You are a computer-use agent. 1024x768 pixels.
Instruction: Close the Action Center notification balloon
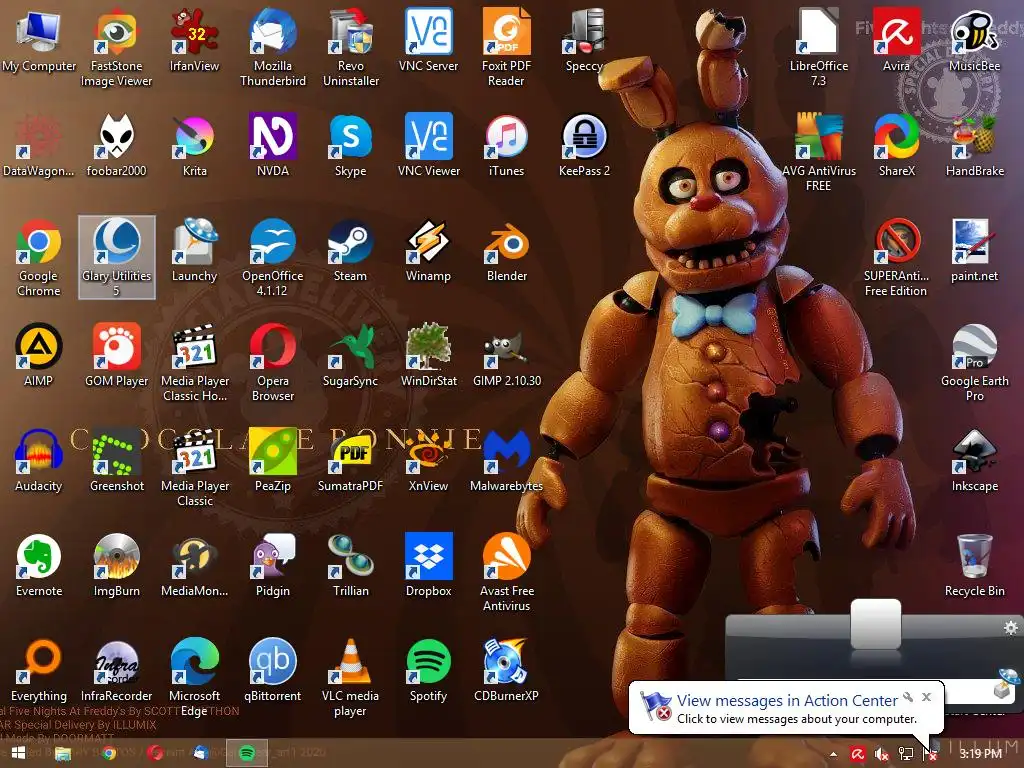click(926, 697)
